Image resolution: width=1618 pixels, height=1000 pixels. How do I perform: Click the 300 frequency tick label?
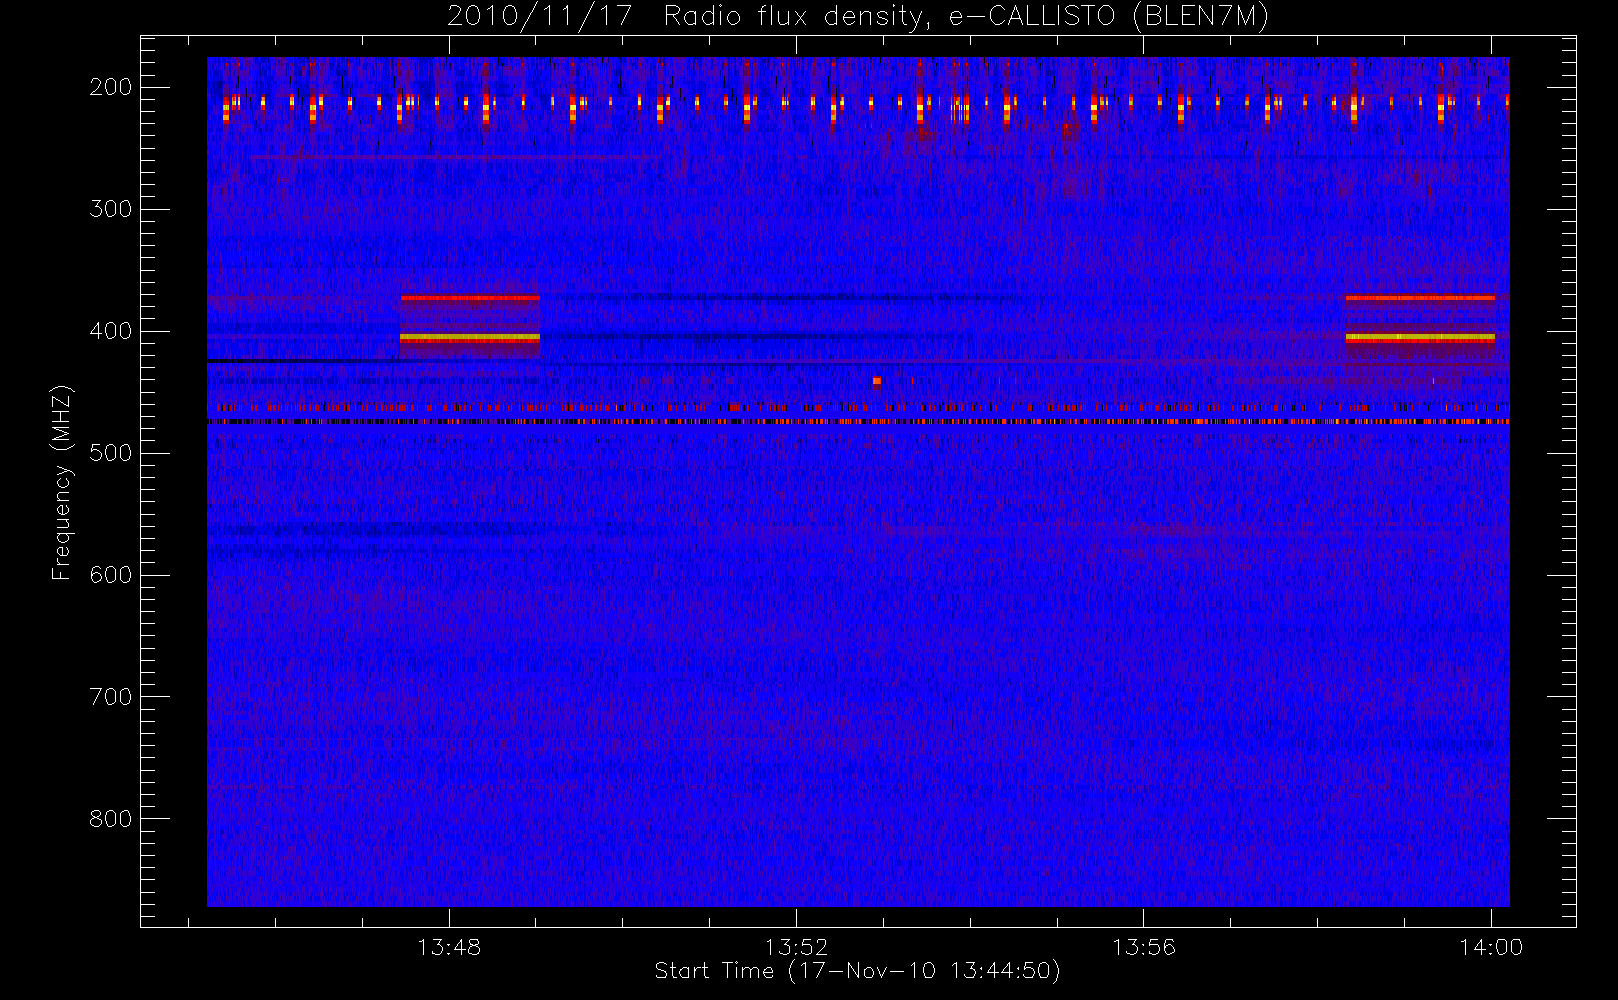click(x=110, y=209)
